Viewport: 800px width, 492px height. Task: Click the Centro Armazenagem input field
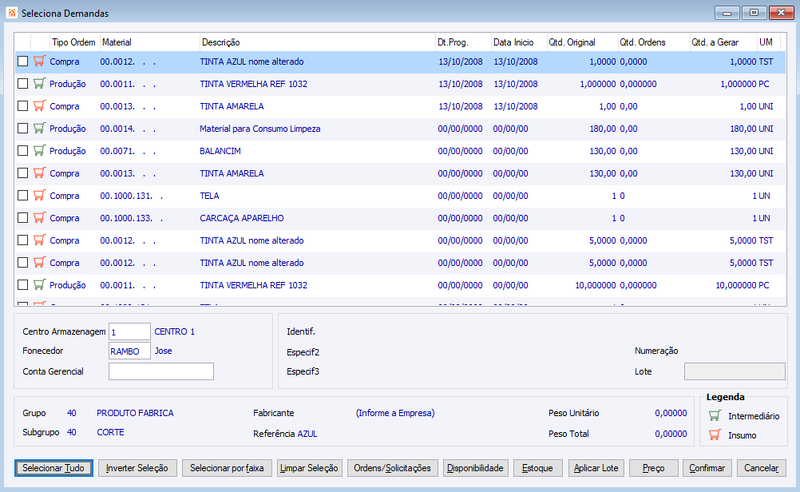point(130,332)
